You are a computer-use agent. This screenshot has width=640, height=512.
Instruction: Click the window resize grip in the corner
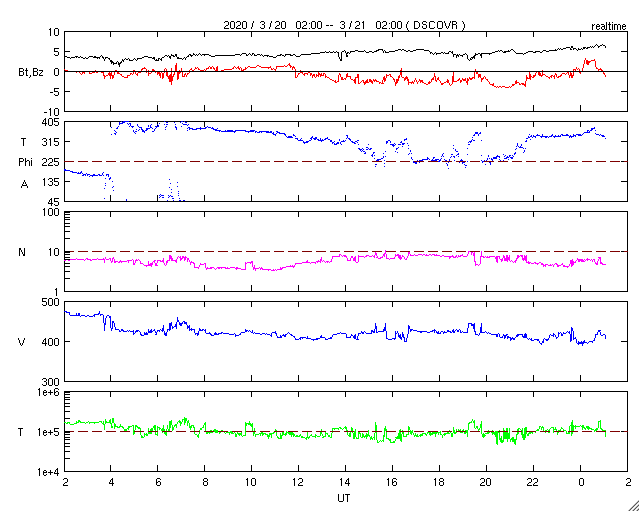click(633, 505)
